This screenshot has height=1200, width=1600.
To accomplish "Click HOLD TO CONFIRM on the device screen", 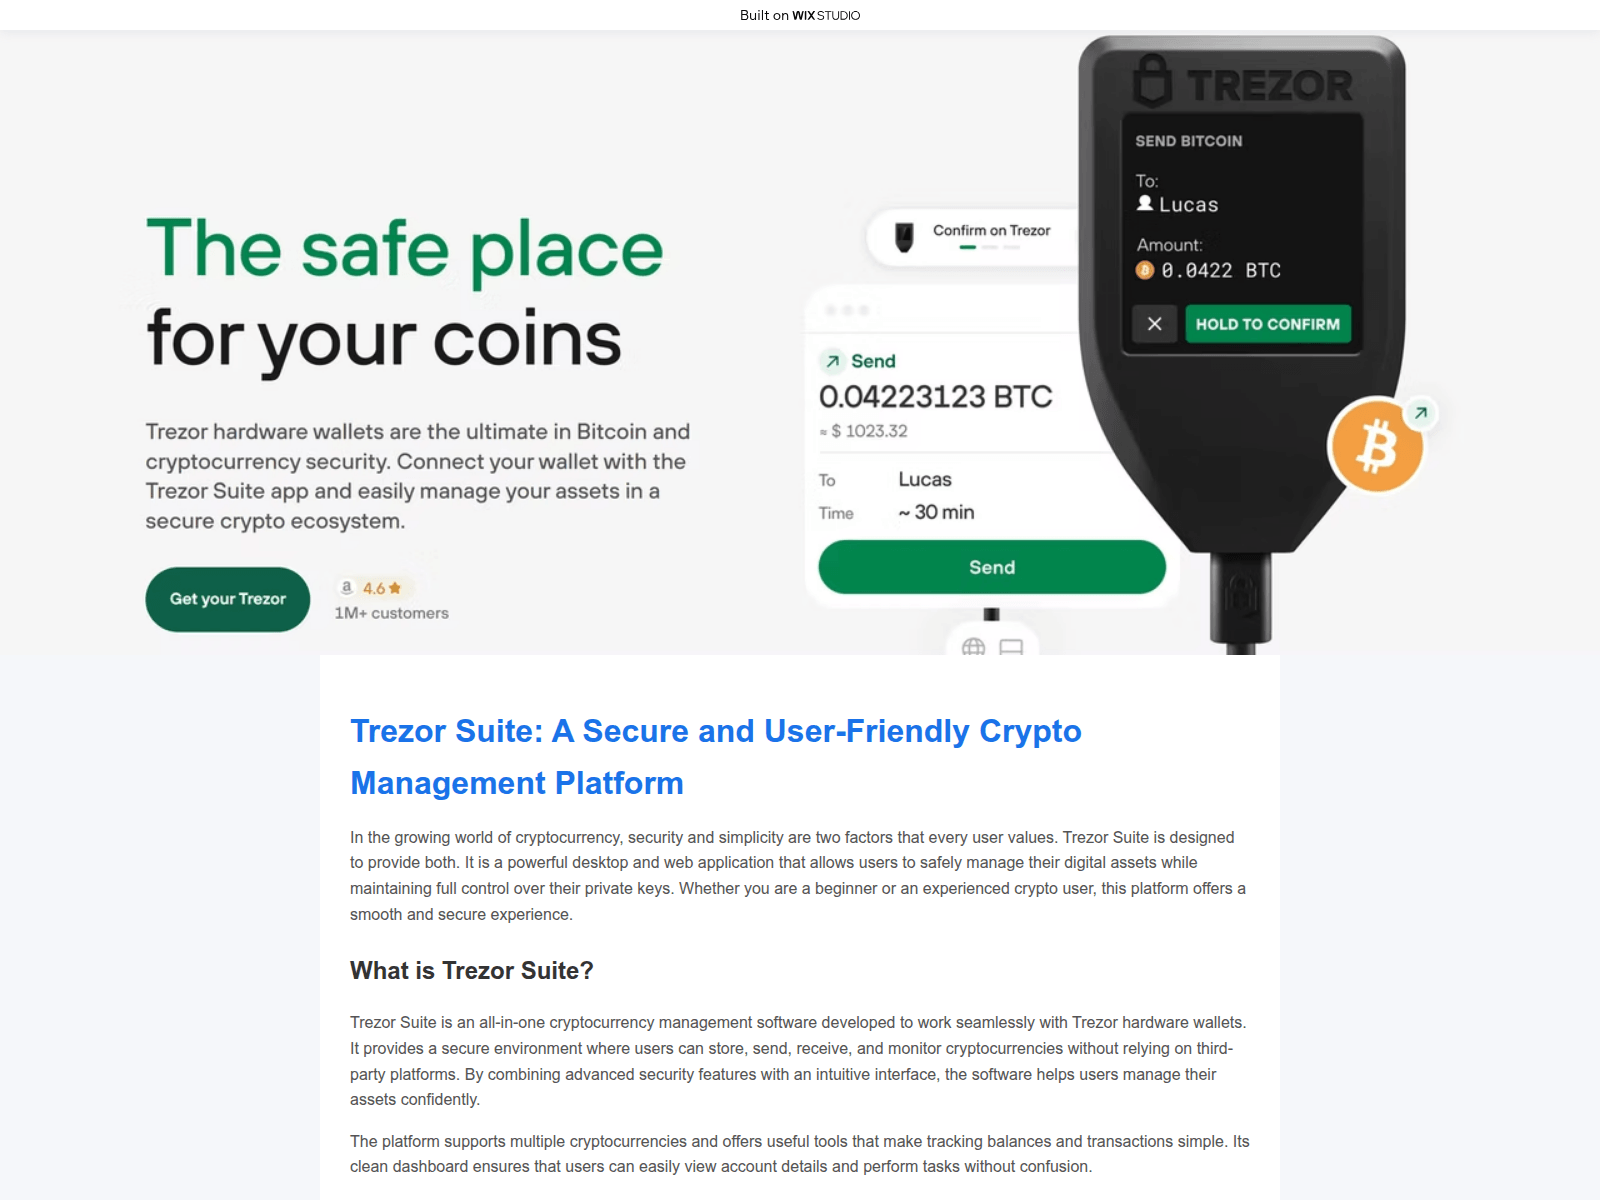I will coord(1267,324).
